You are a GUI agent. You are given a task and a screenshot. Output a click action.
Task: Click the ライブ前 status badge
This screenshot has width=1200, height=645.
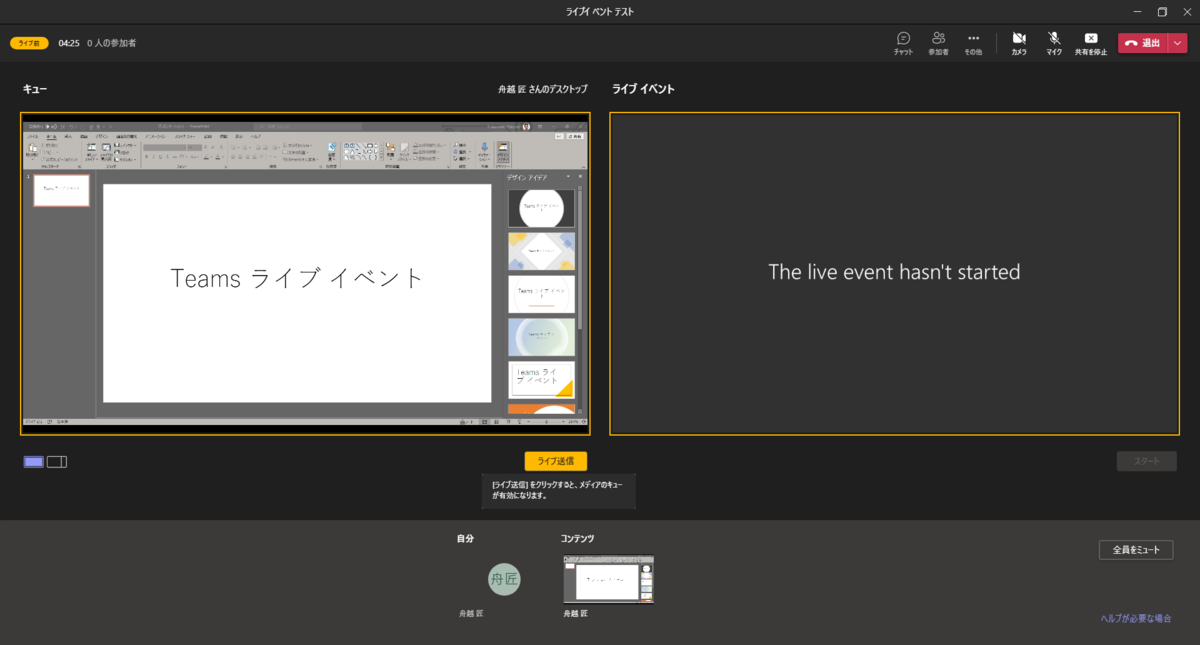pyautogui.click(x=29, y=43)
